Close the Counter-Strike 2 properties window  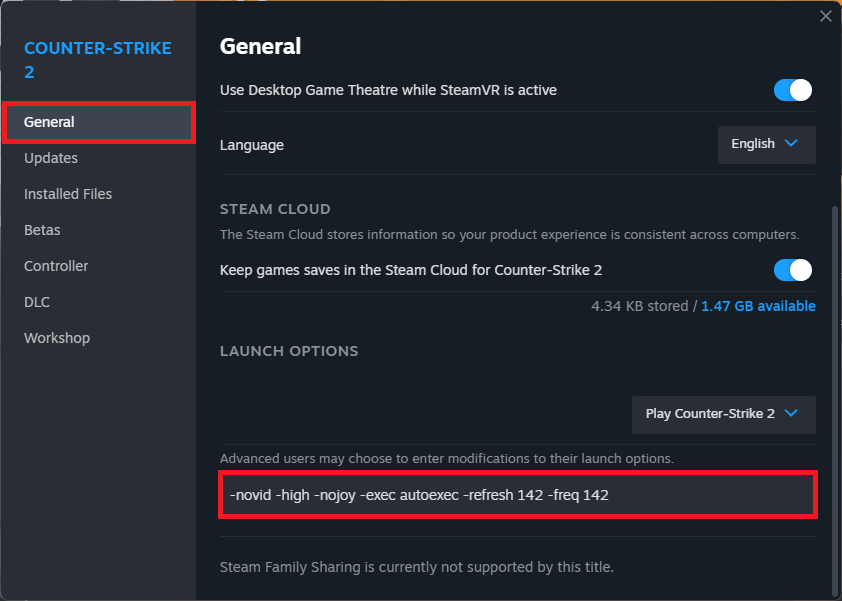tap(825, 16)
